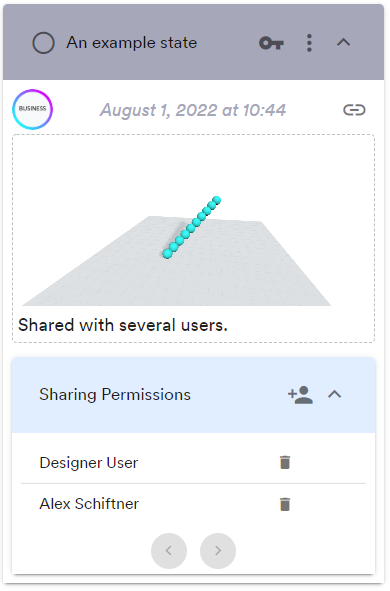The width and height of the screenshot is (390, 591).
Task: Remove Designer User with trash icon
Action: pos(285,462)
